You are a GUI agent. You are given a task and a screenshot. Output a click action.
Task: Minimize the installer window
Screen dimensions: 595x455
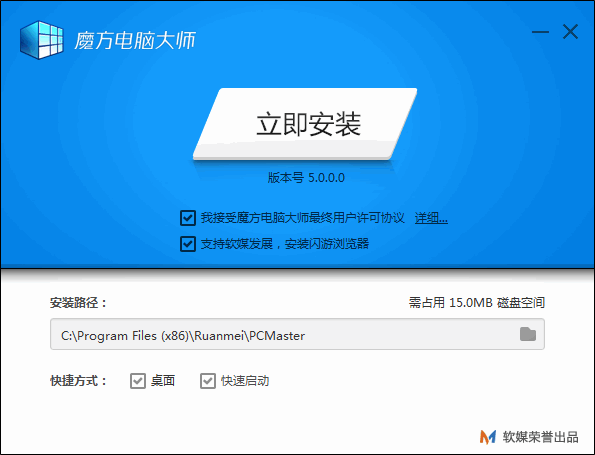point(540,32)
